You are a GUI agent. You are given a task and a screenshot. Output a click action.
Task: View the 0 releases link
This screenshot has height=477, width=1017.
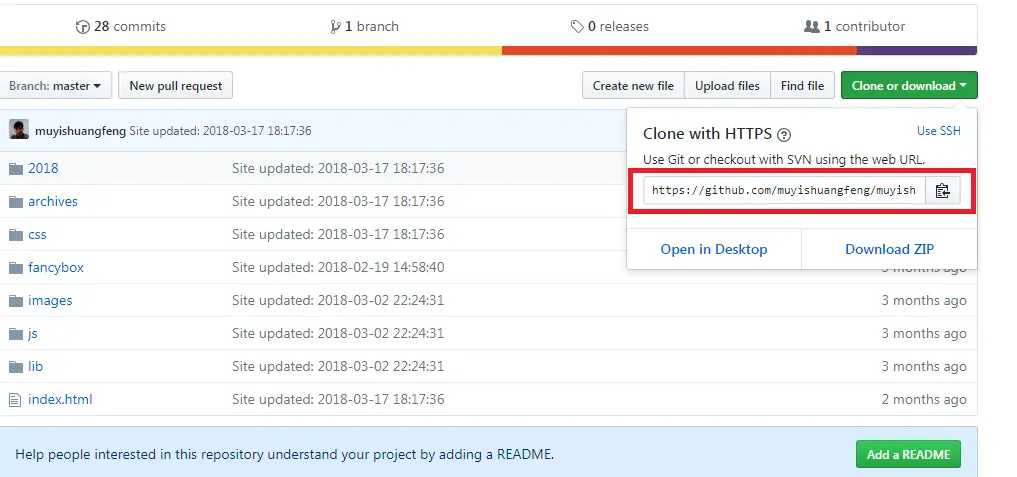tap(610, 27)
